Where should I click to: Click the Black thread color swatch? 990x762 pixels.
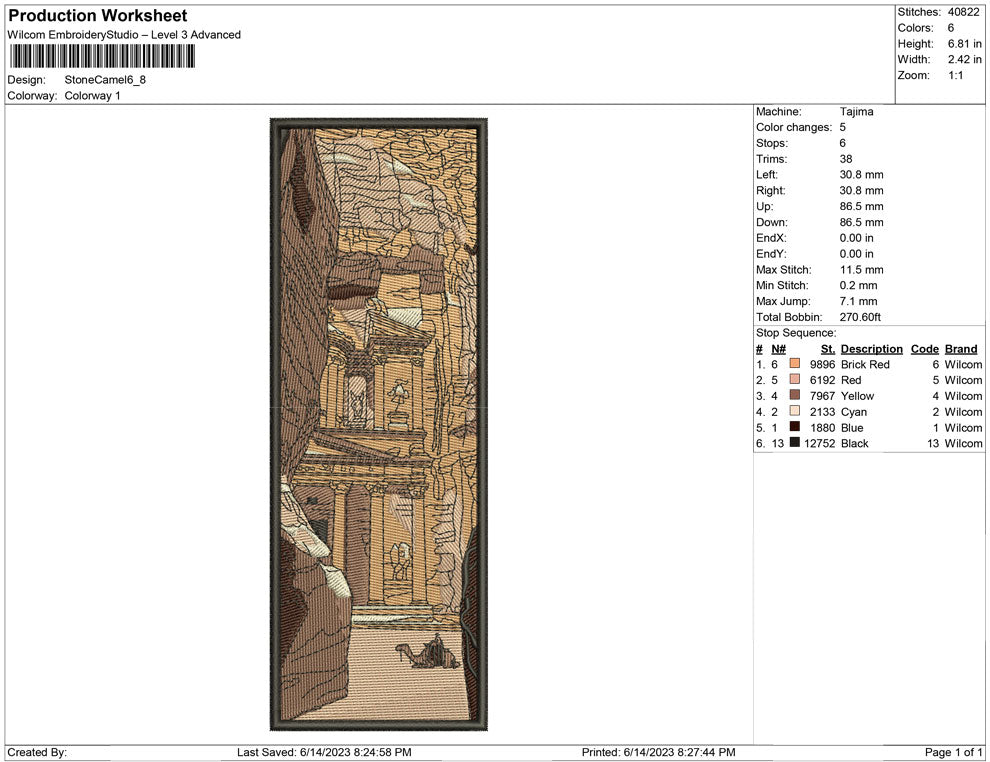pos(794,443)
